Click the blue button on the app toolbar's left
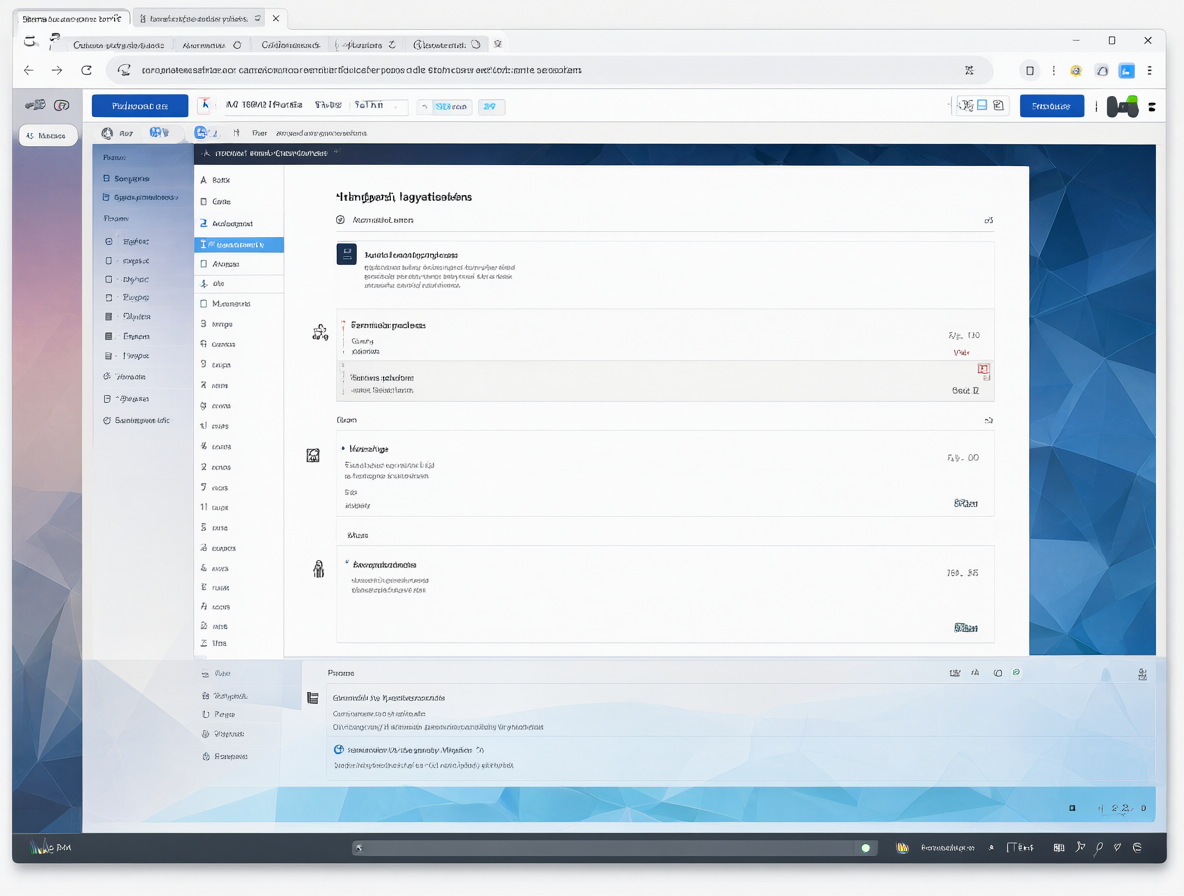 click(140, 106)
